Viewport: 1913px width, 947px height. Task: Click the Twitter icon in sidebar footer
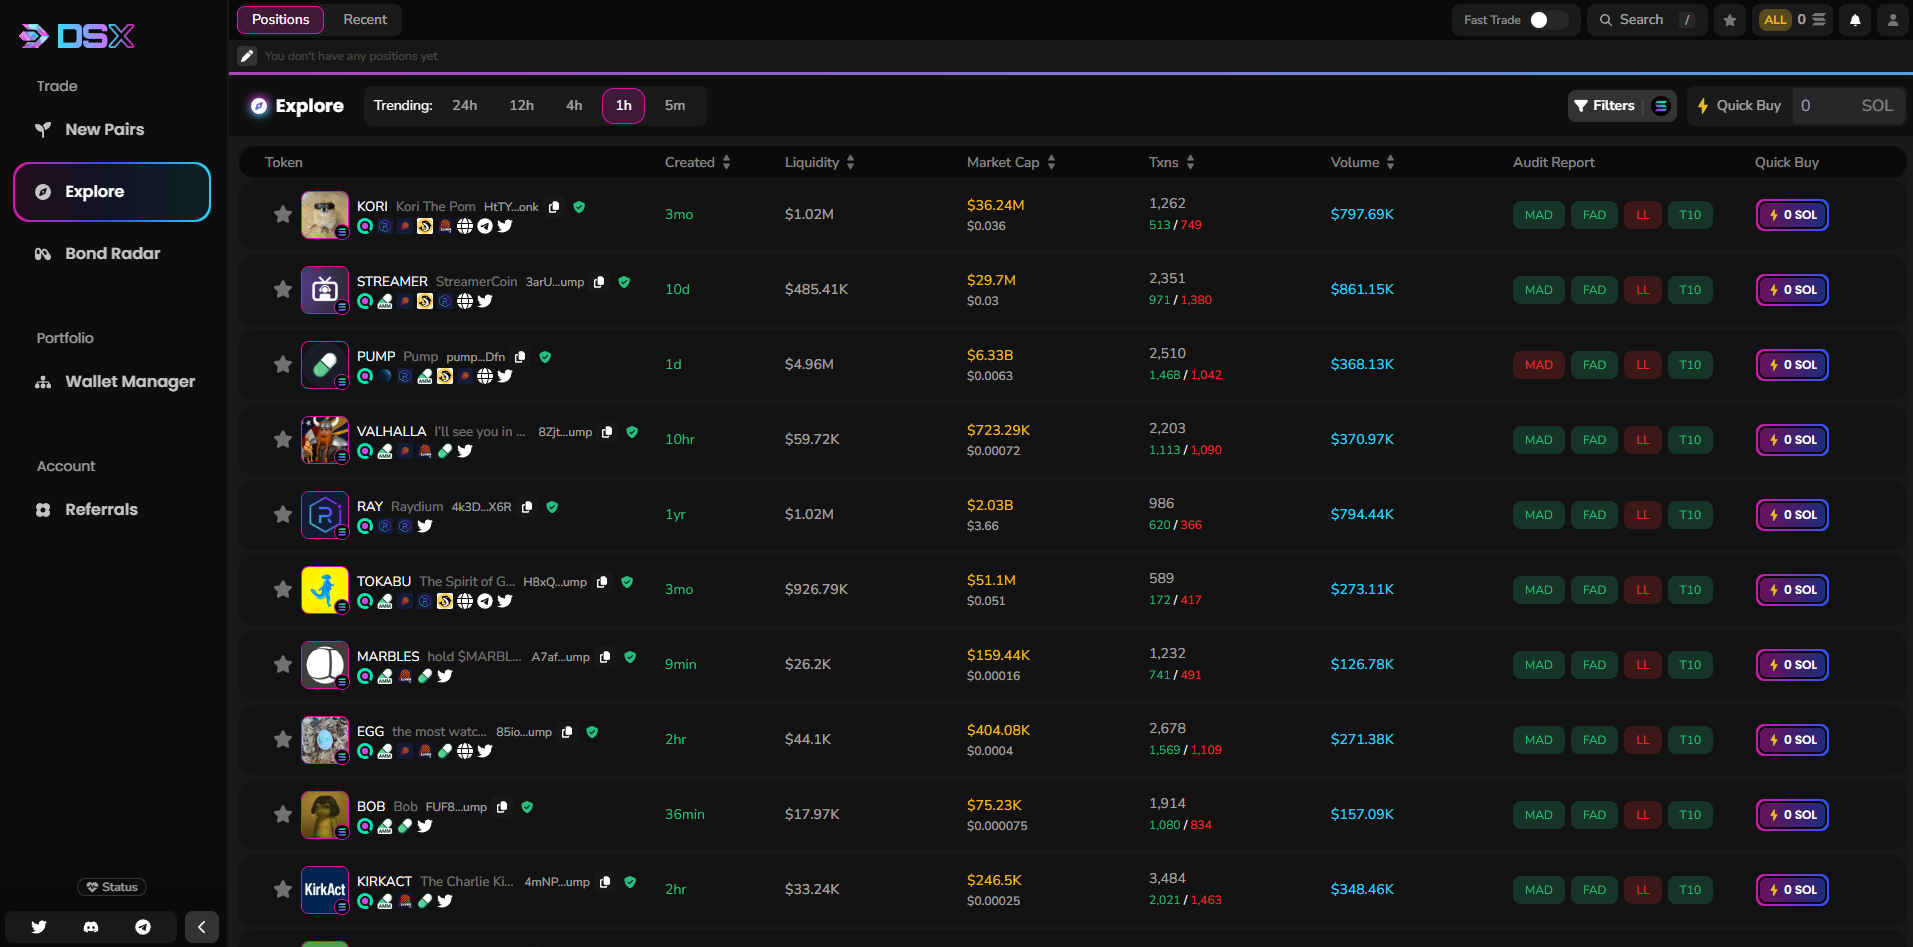[x=39, y=927]
